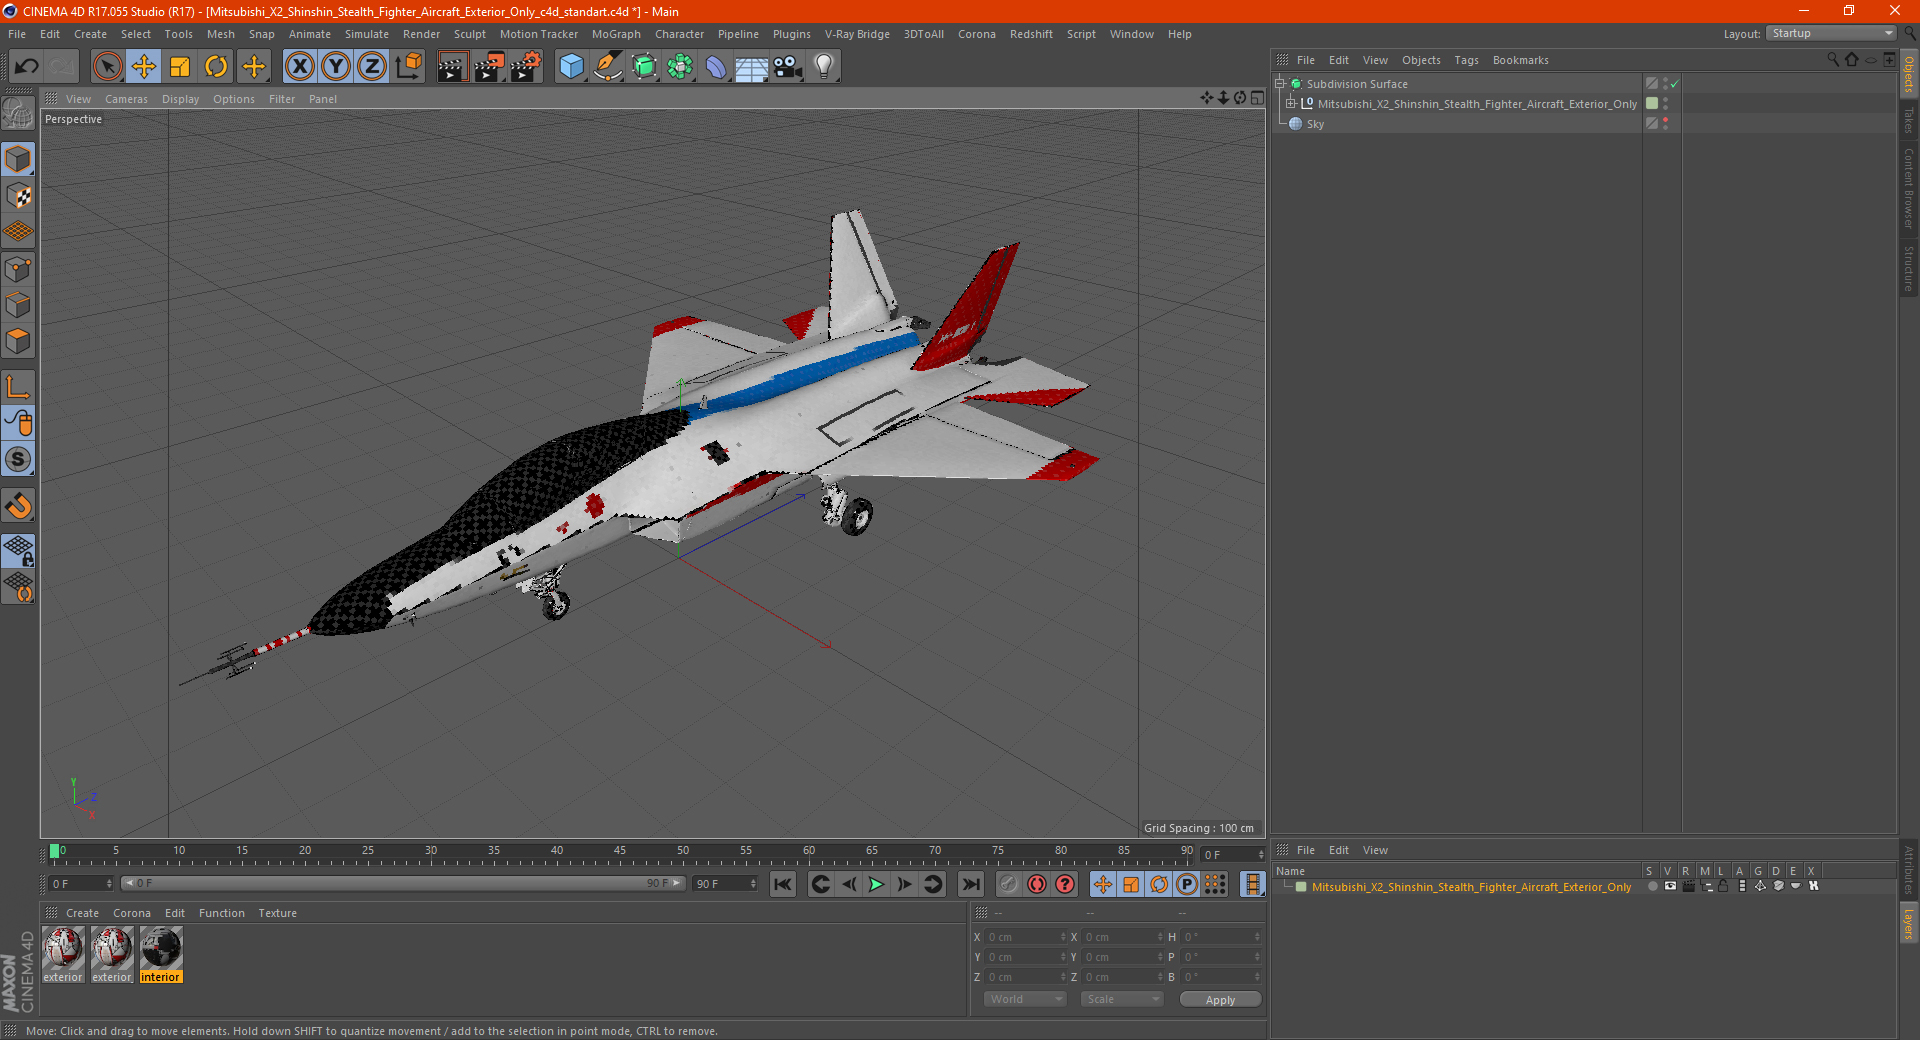1920x1040 pixels.
Task: Toggle Z axis lock
Action: tap(372, 67)
